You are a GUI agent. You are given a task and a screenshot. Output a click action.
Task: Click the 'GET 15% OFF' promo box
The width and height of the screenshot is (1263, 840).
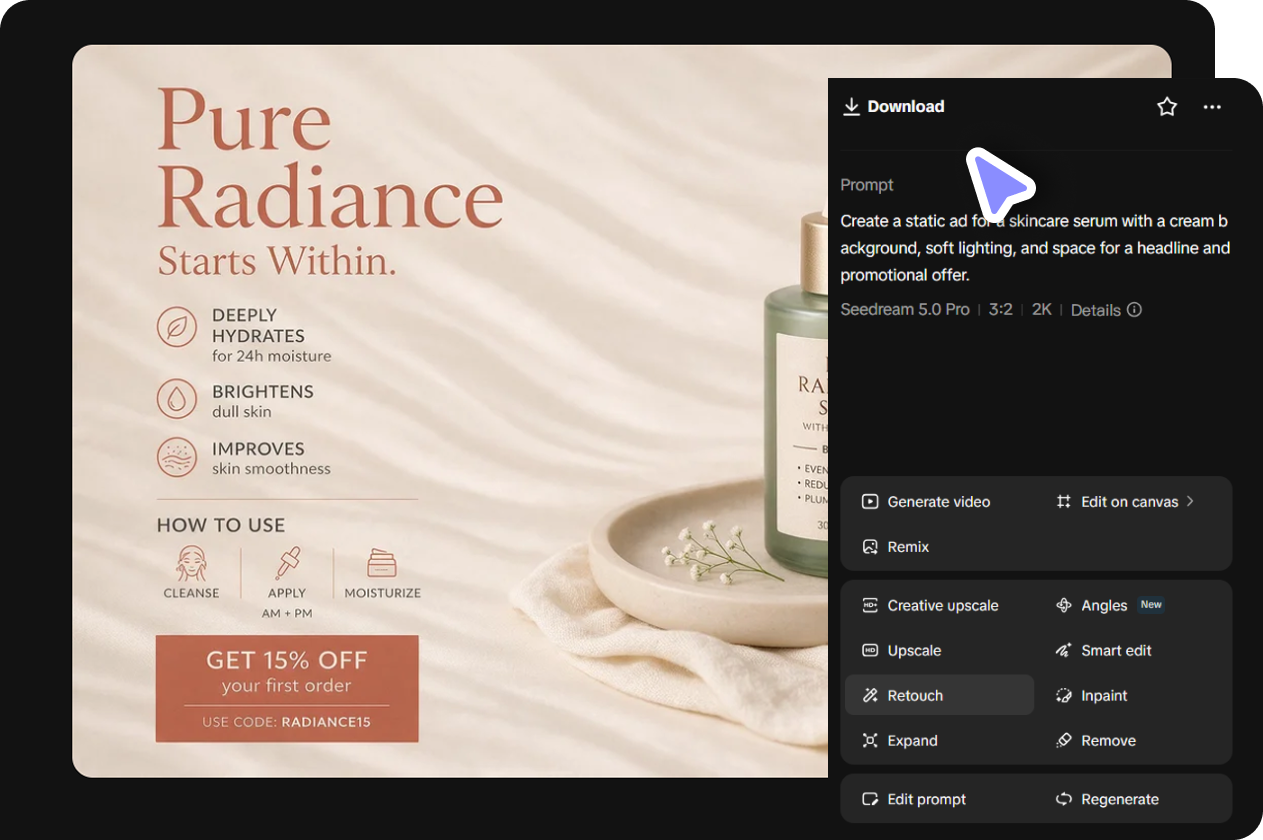[287, 689]
